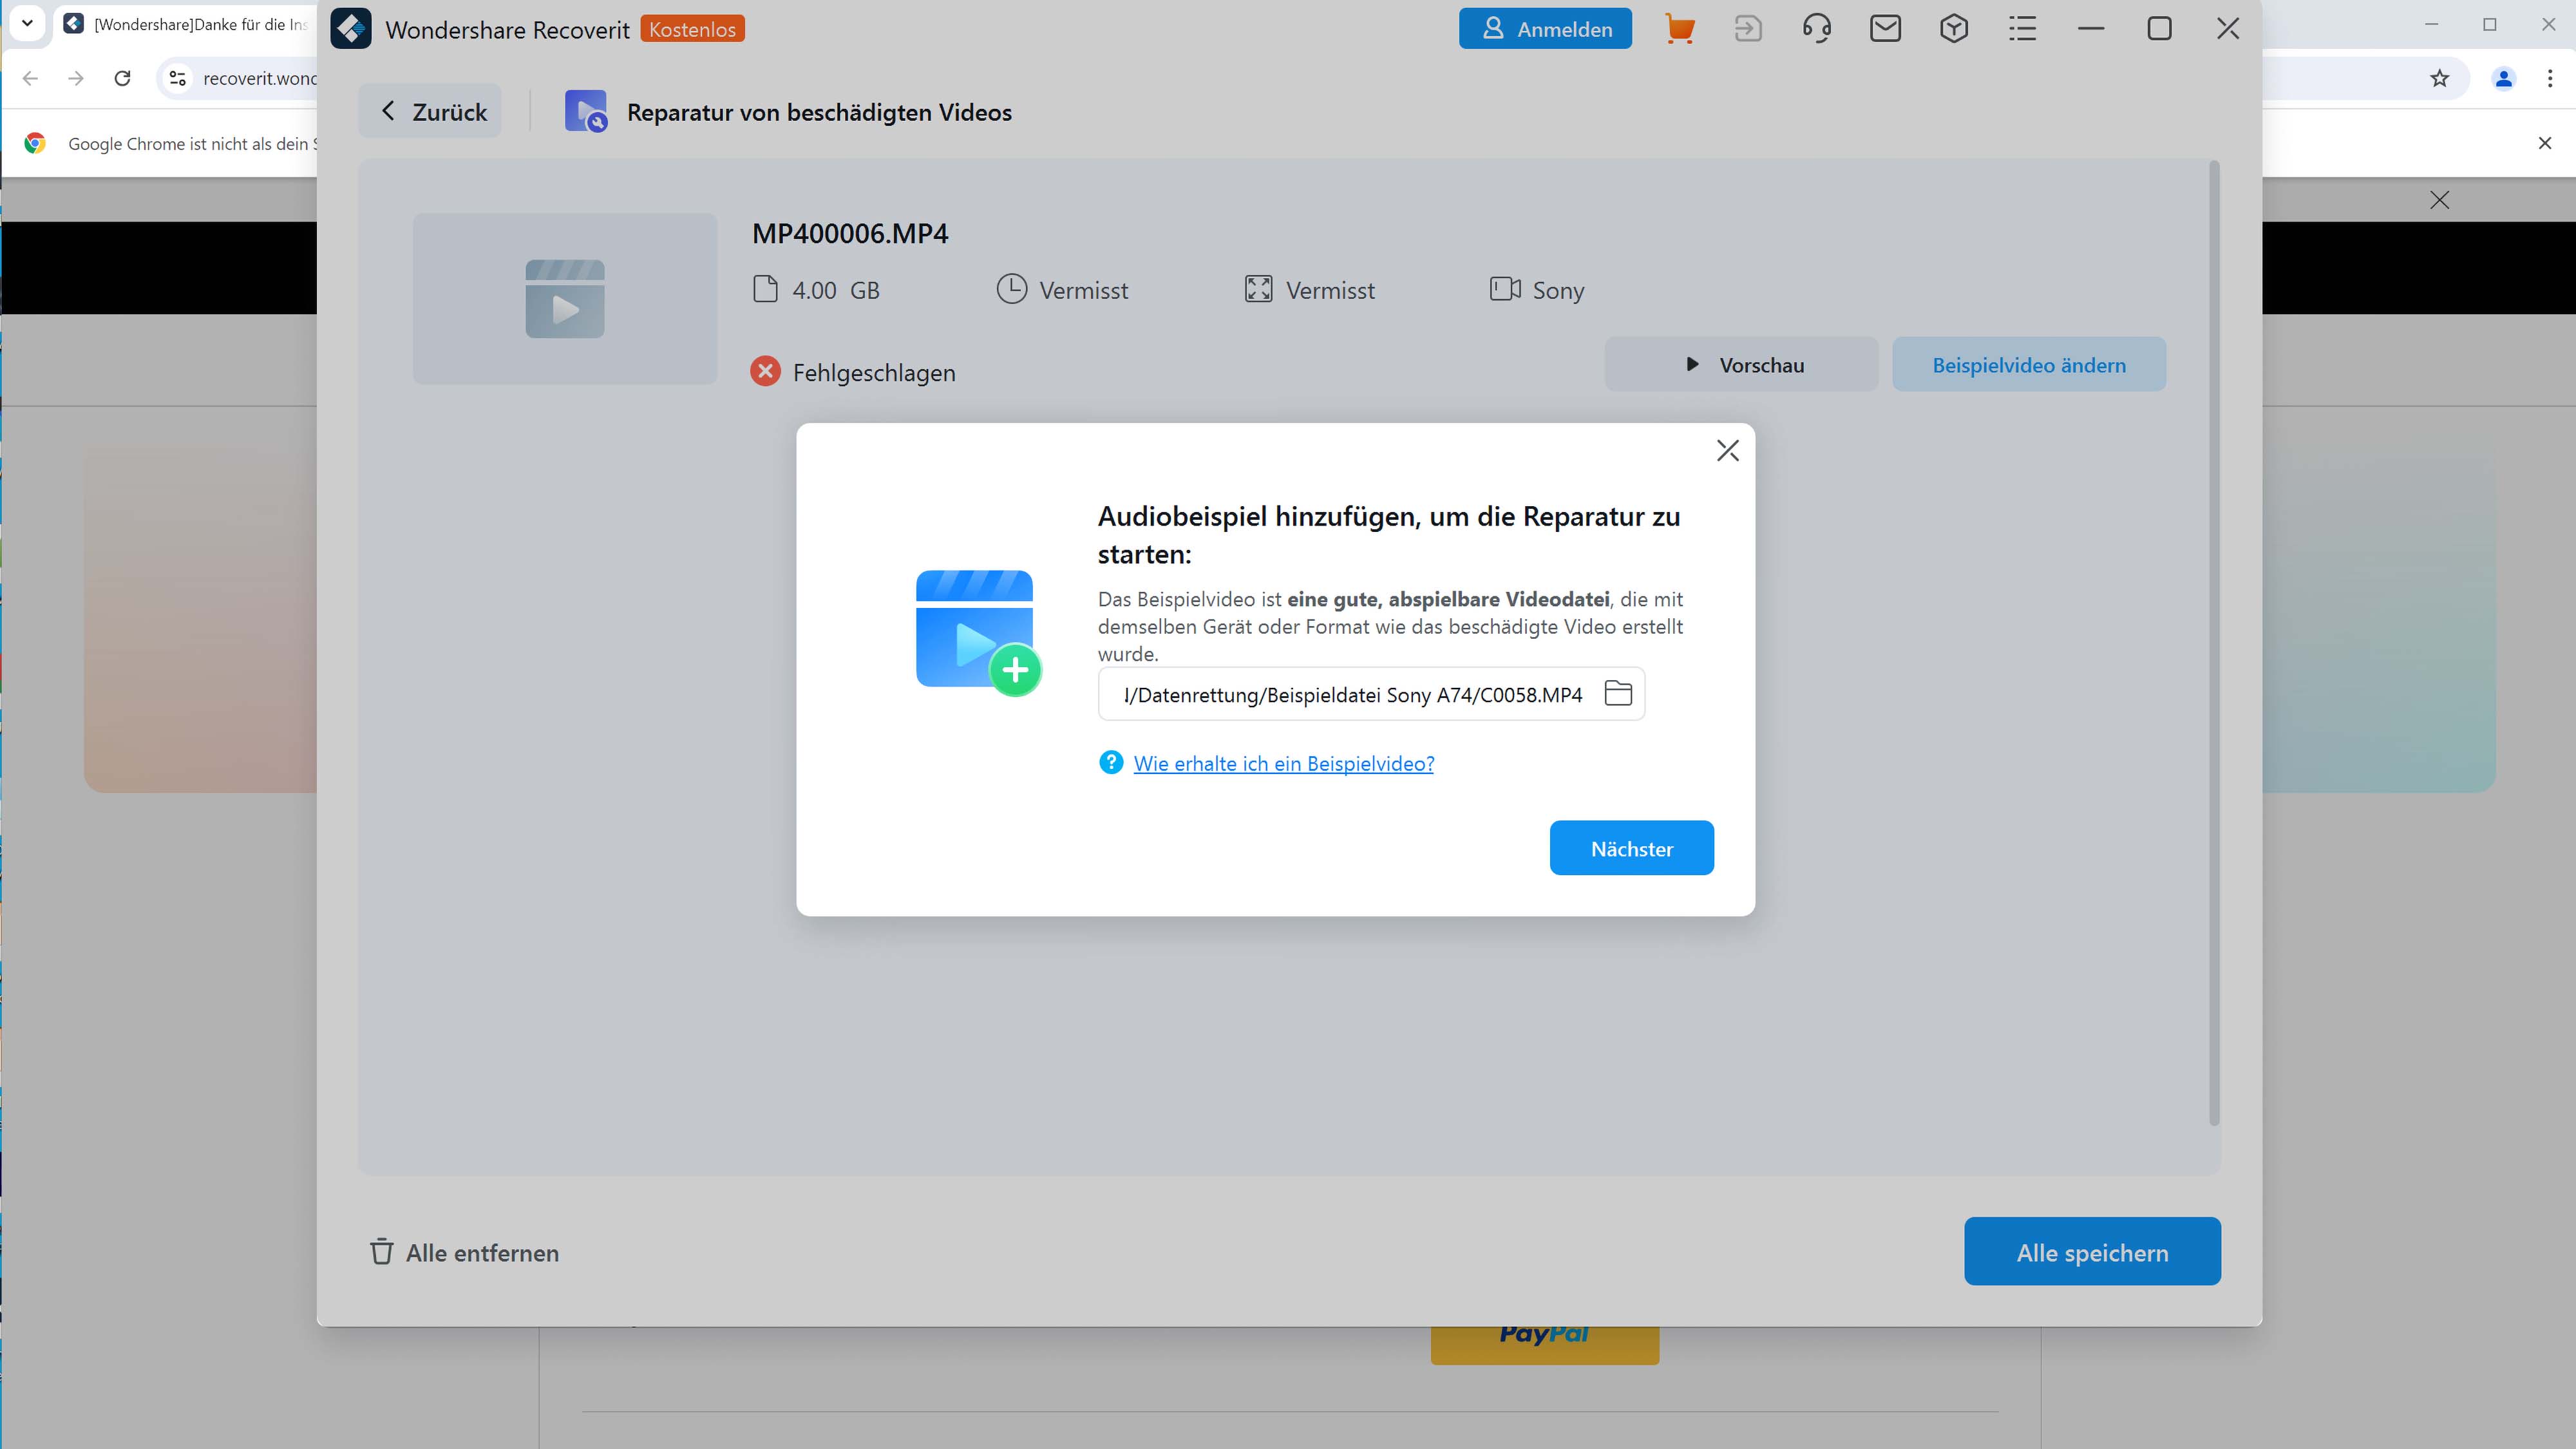Click Alle speichern button
This screenshot has width=2576, height=1449.
tap(2092, 1252)
